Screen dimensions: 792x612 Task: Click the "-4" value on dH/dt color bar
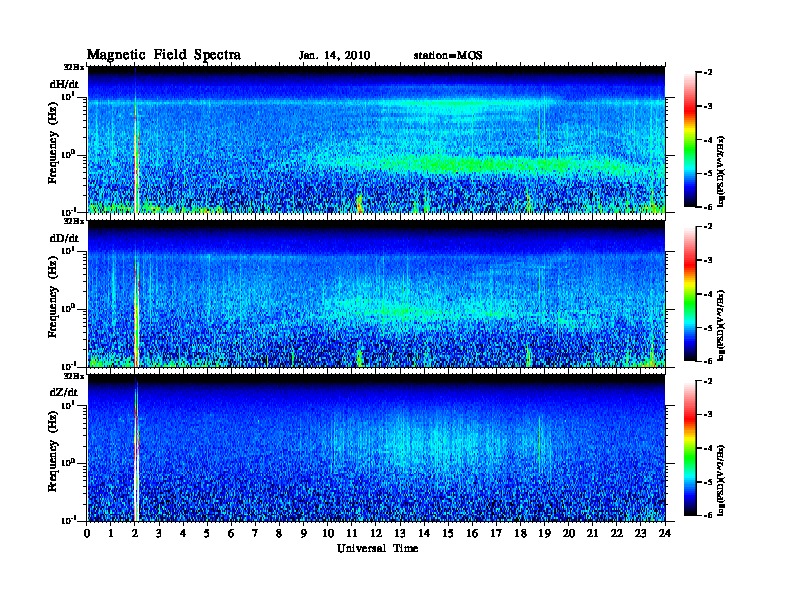pos(709,140)
